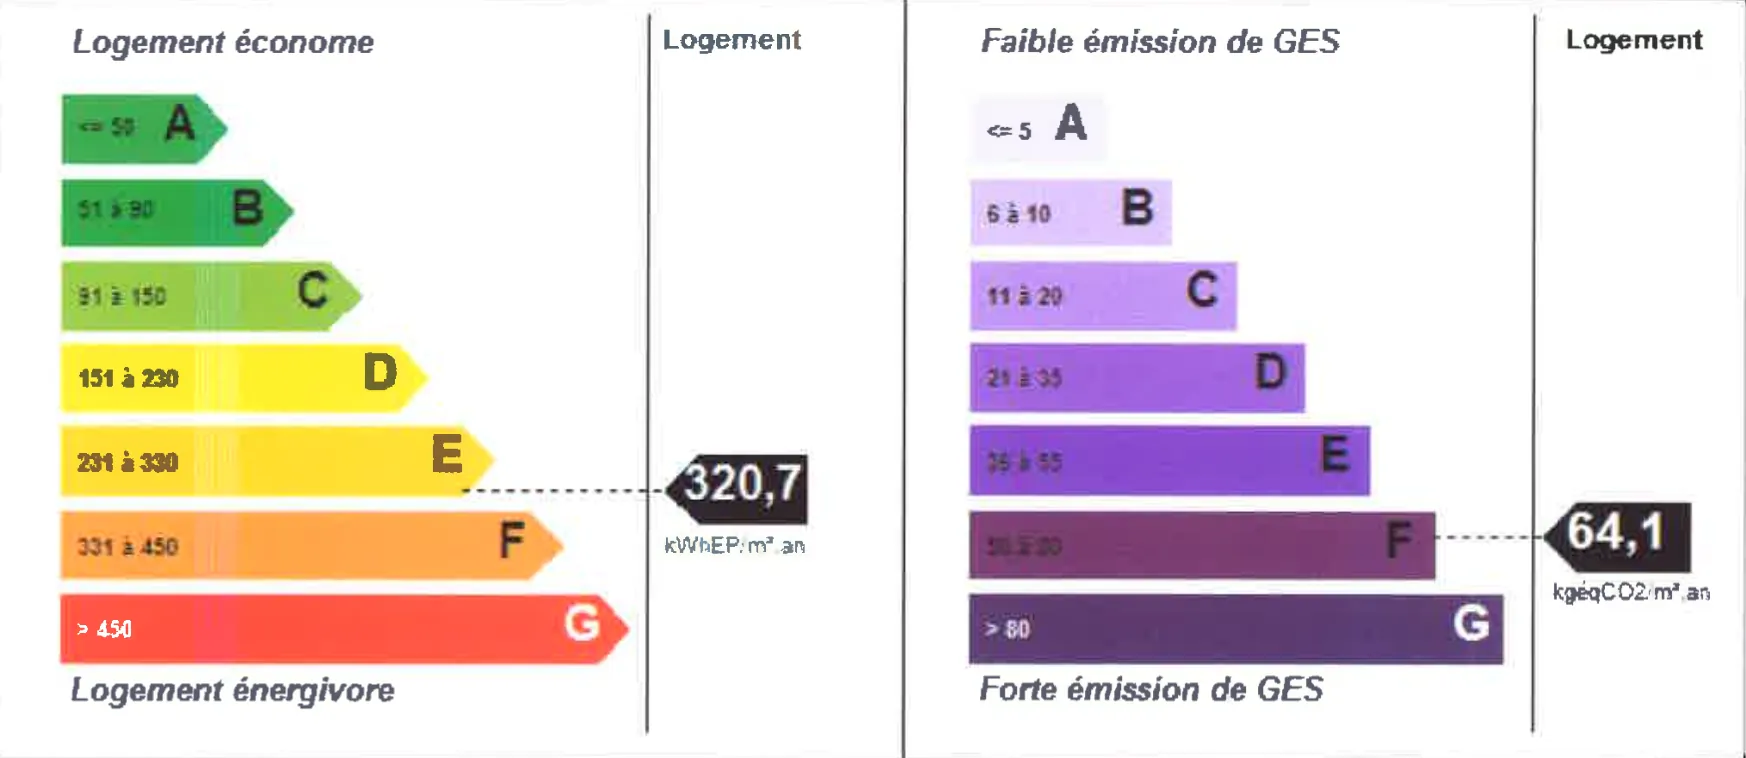Click the GES class B bar (6 à 10)
The image size is (1746, 758).
coord(1070,212)
